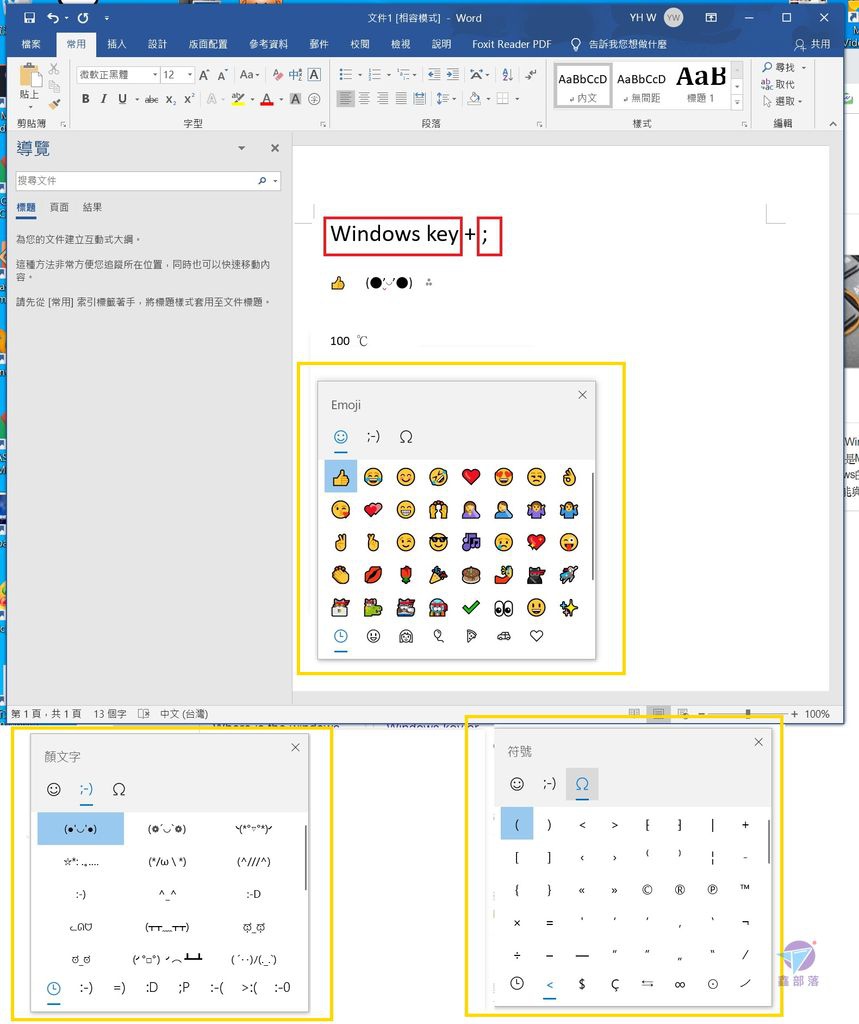Open the 尋找 dropdown arrow

[804, 67]
